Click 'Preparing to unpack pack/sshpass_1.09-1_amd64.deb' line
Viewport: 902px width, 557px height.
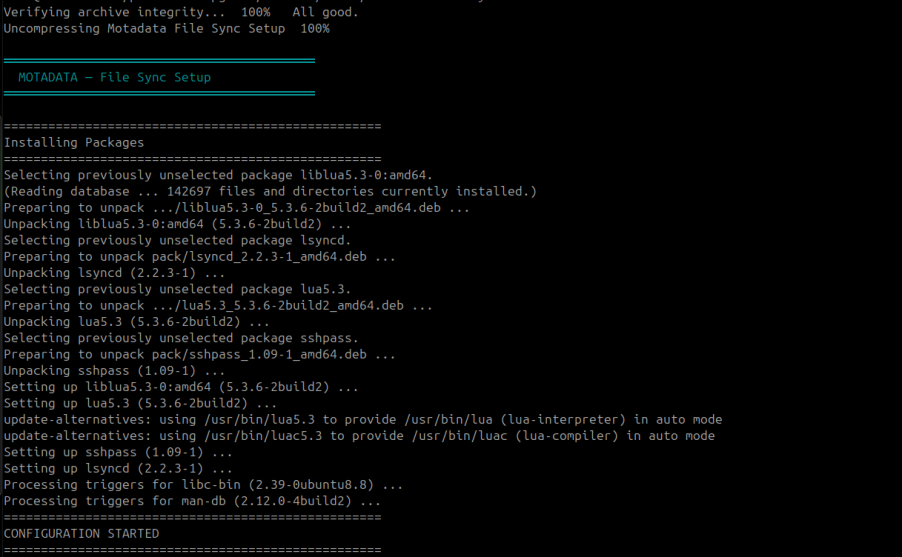200,354
